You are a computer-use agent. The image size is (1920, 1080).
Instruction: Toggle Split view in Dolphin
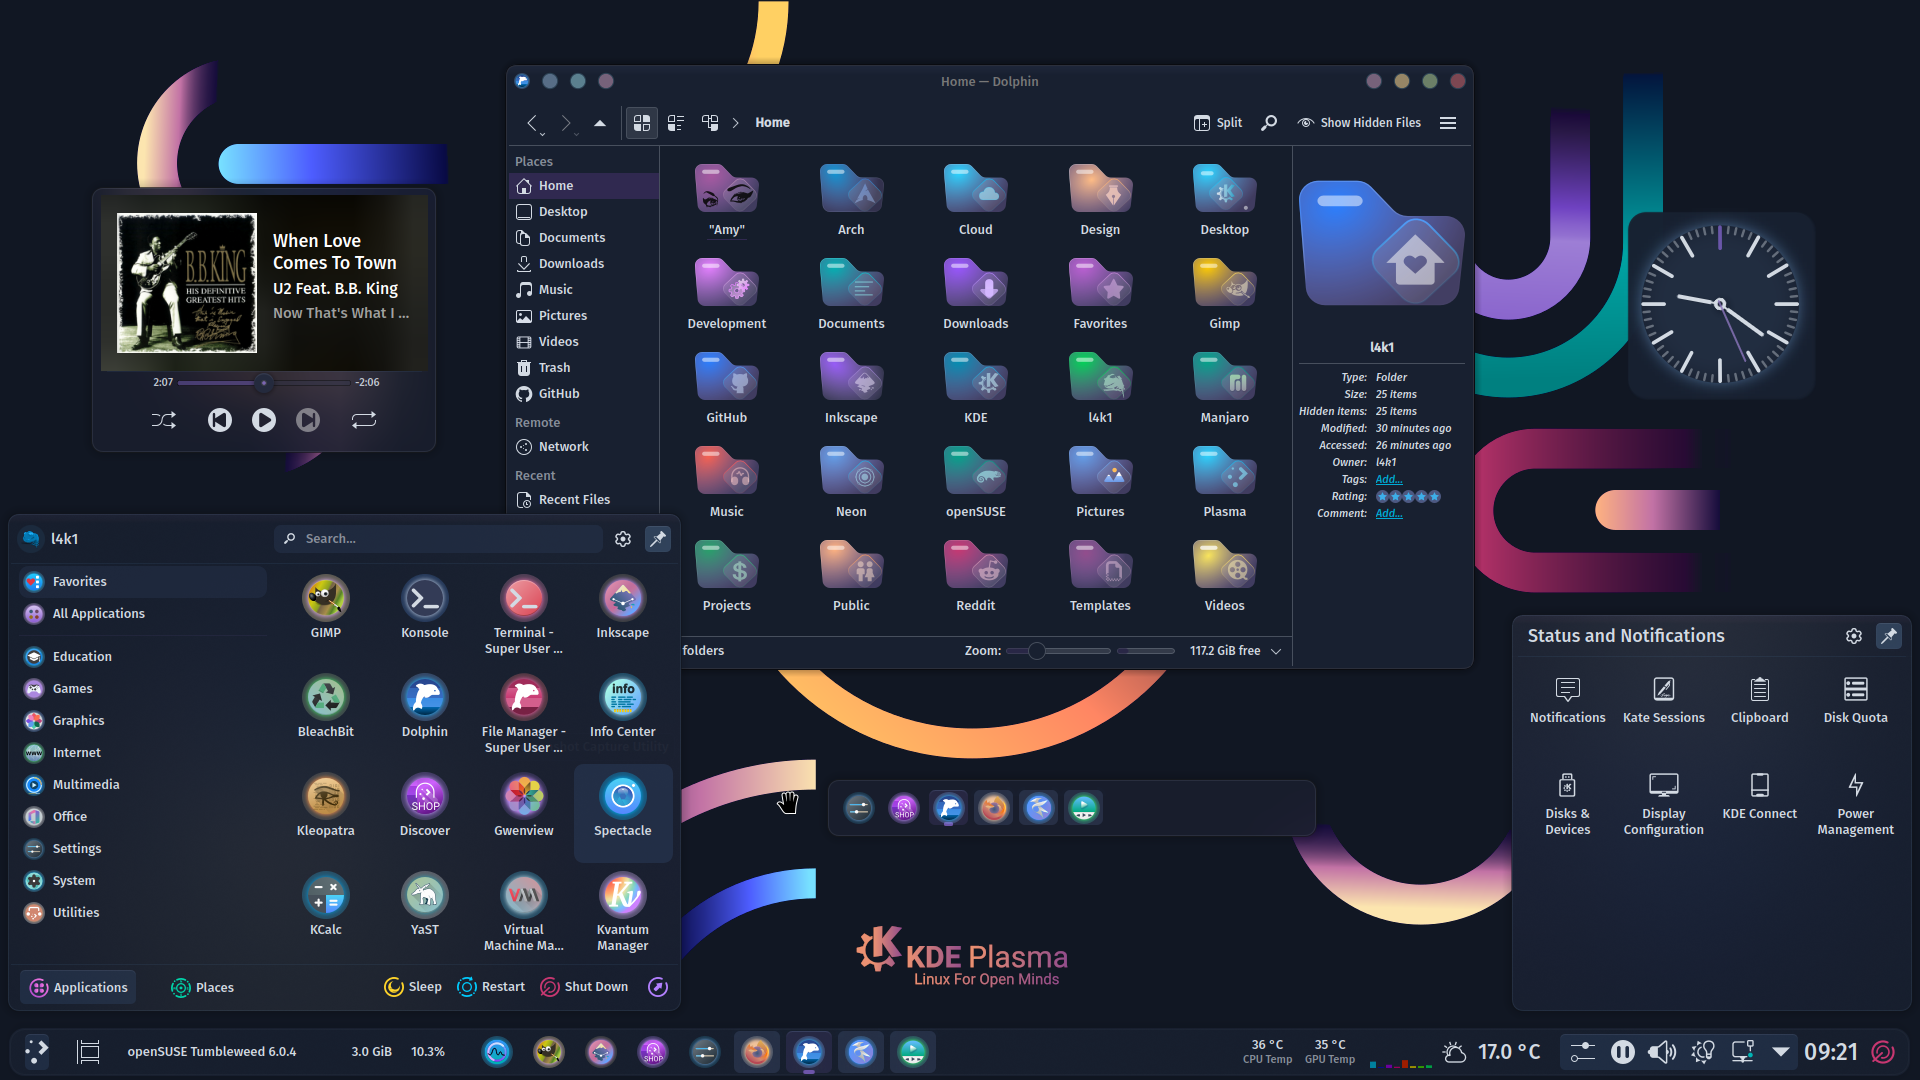[1217, 123]
